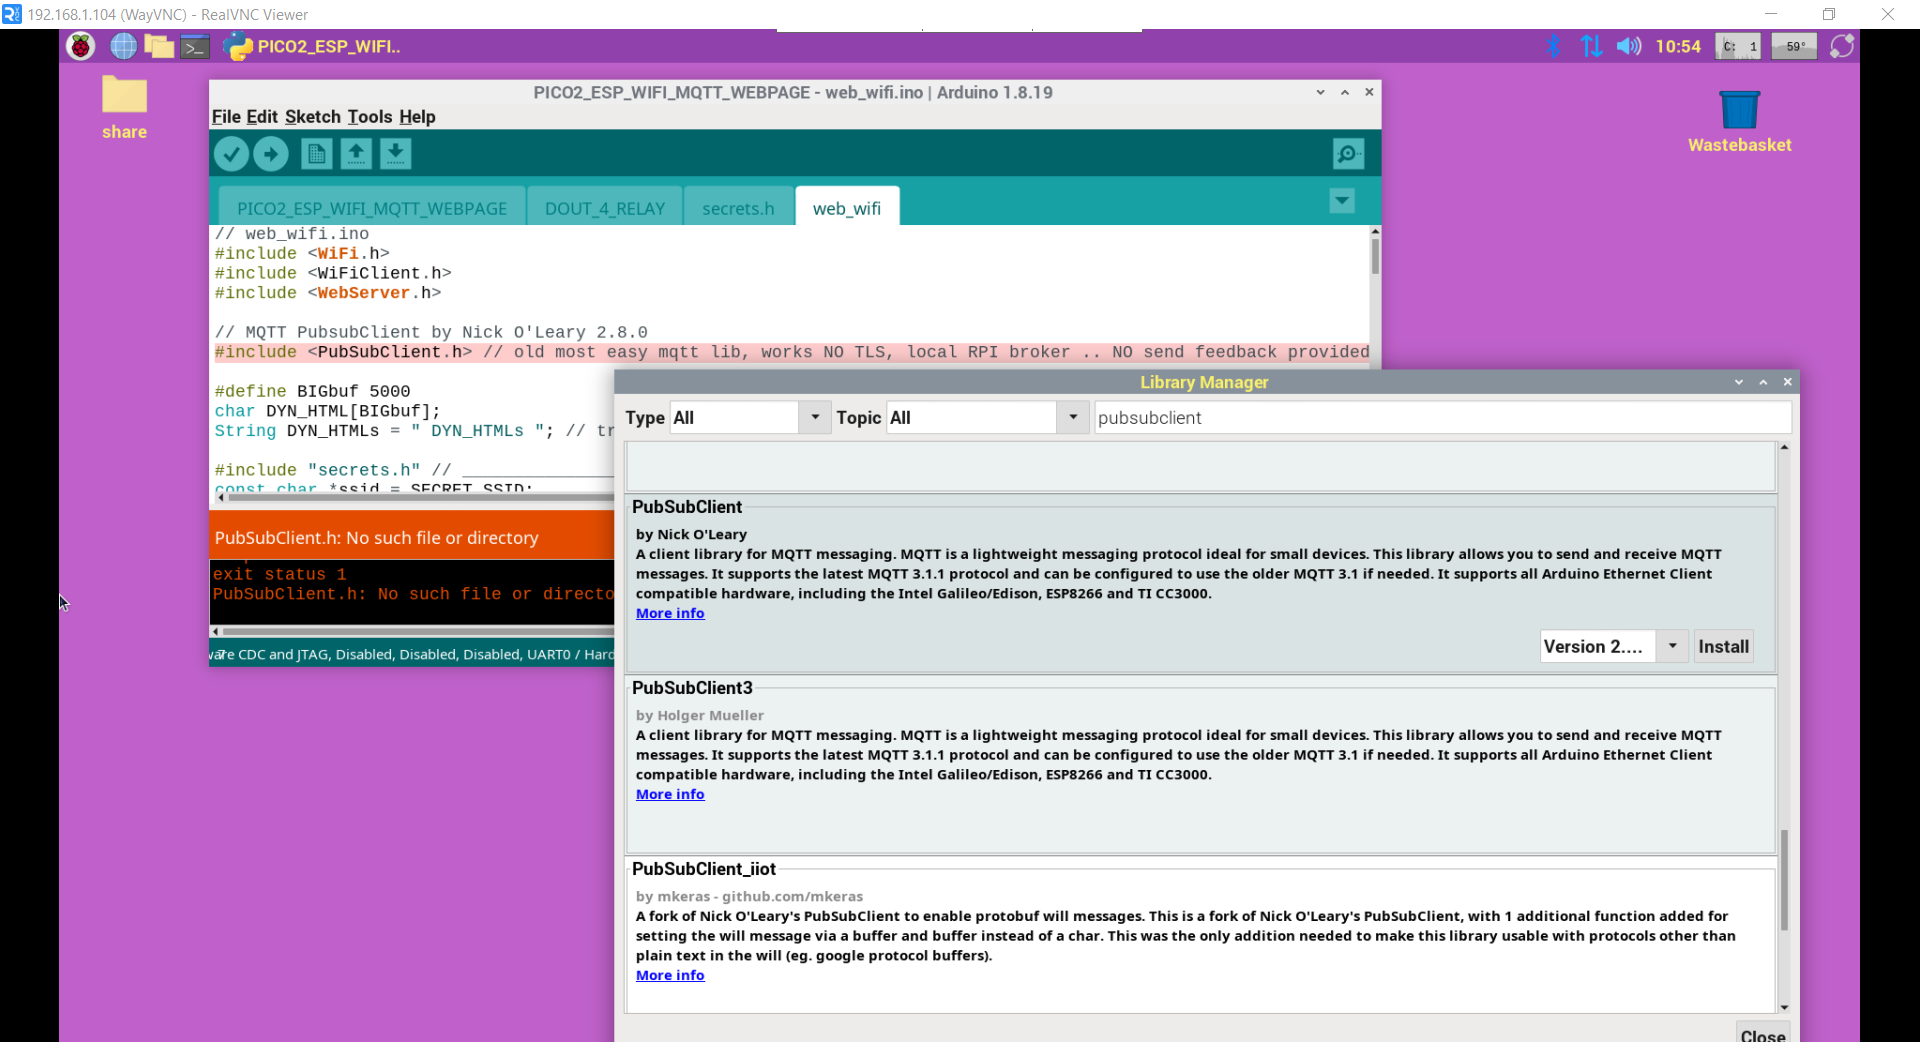This screenshot has width=1920, height=1042.
Task: Open the file manager folders icon
Action: (x=159, y=46)
